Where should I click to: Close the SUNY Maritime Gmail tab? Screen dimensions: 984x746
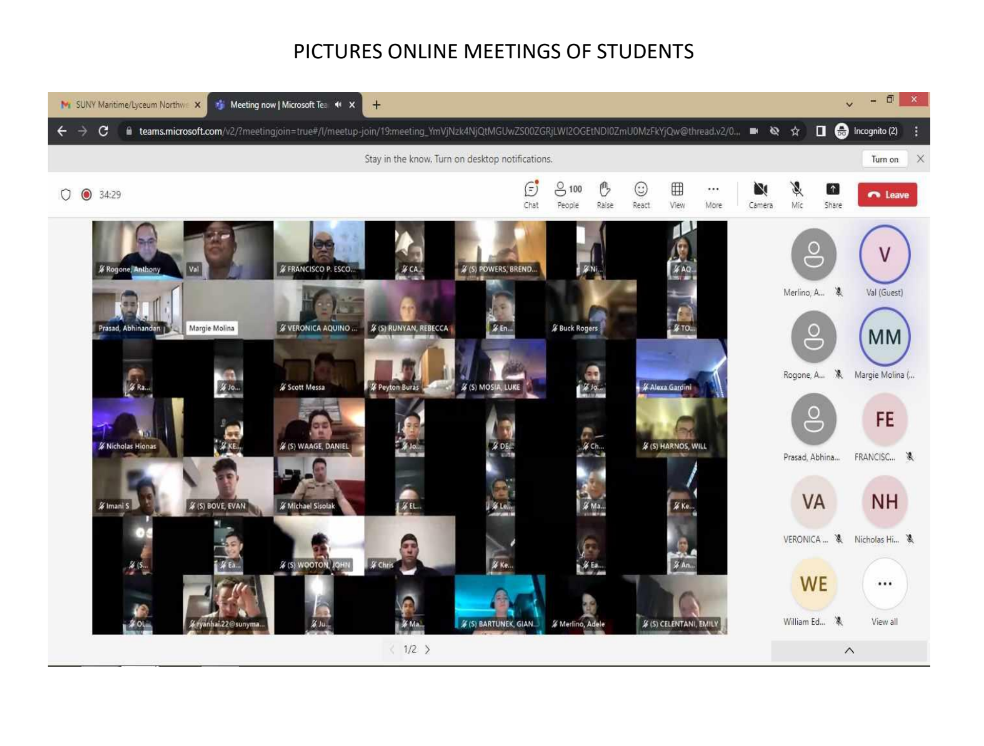pos(197,105)
